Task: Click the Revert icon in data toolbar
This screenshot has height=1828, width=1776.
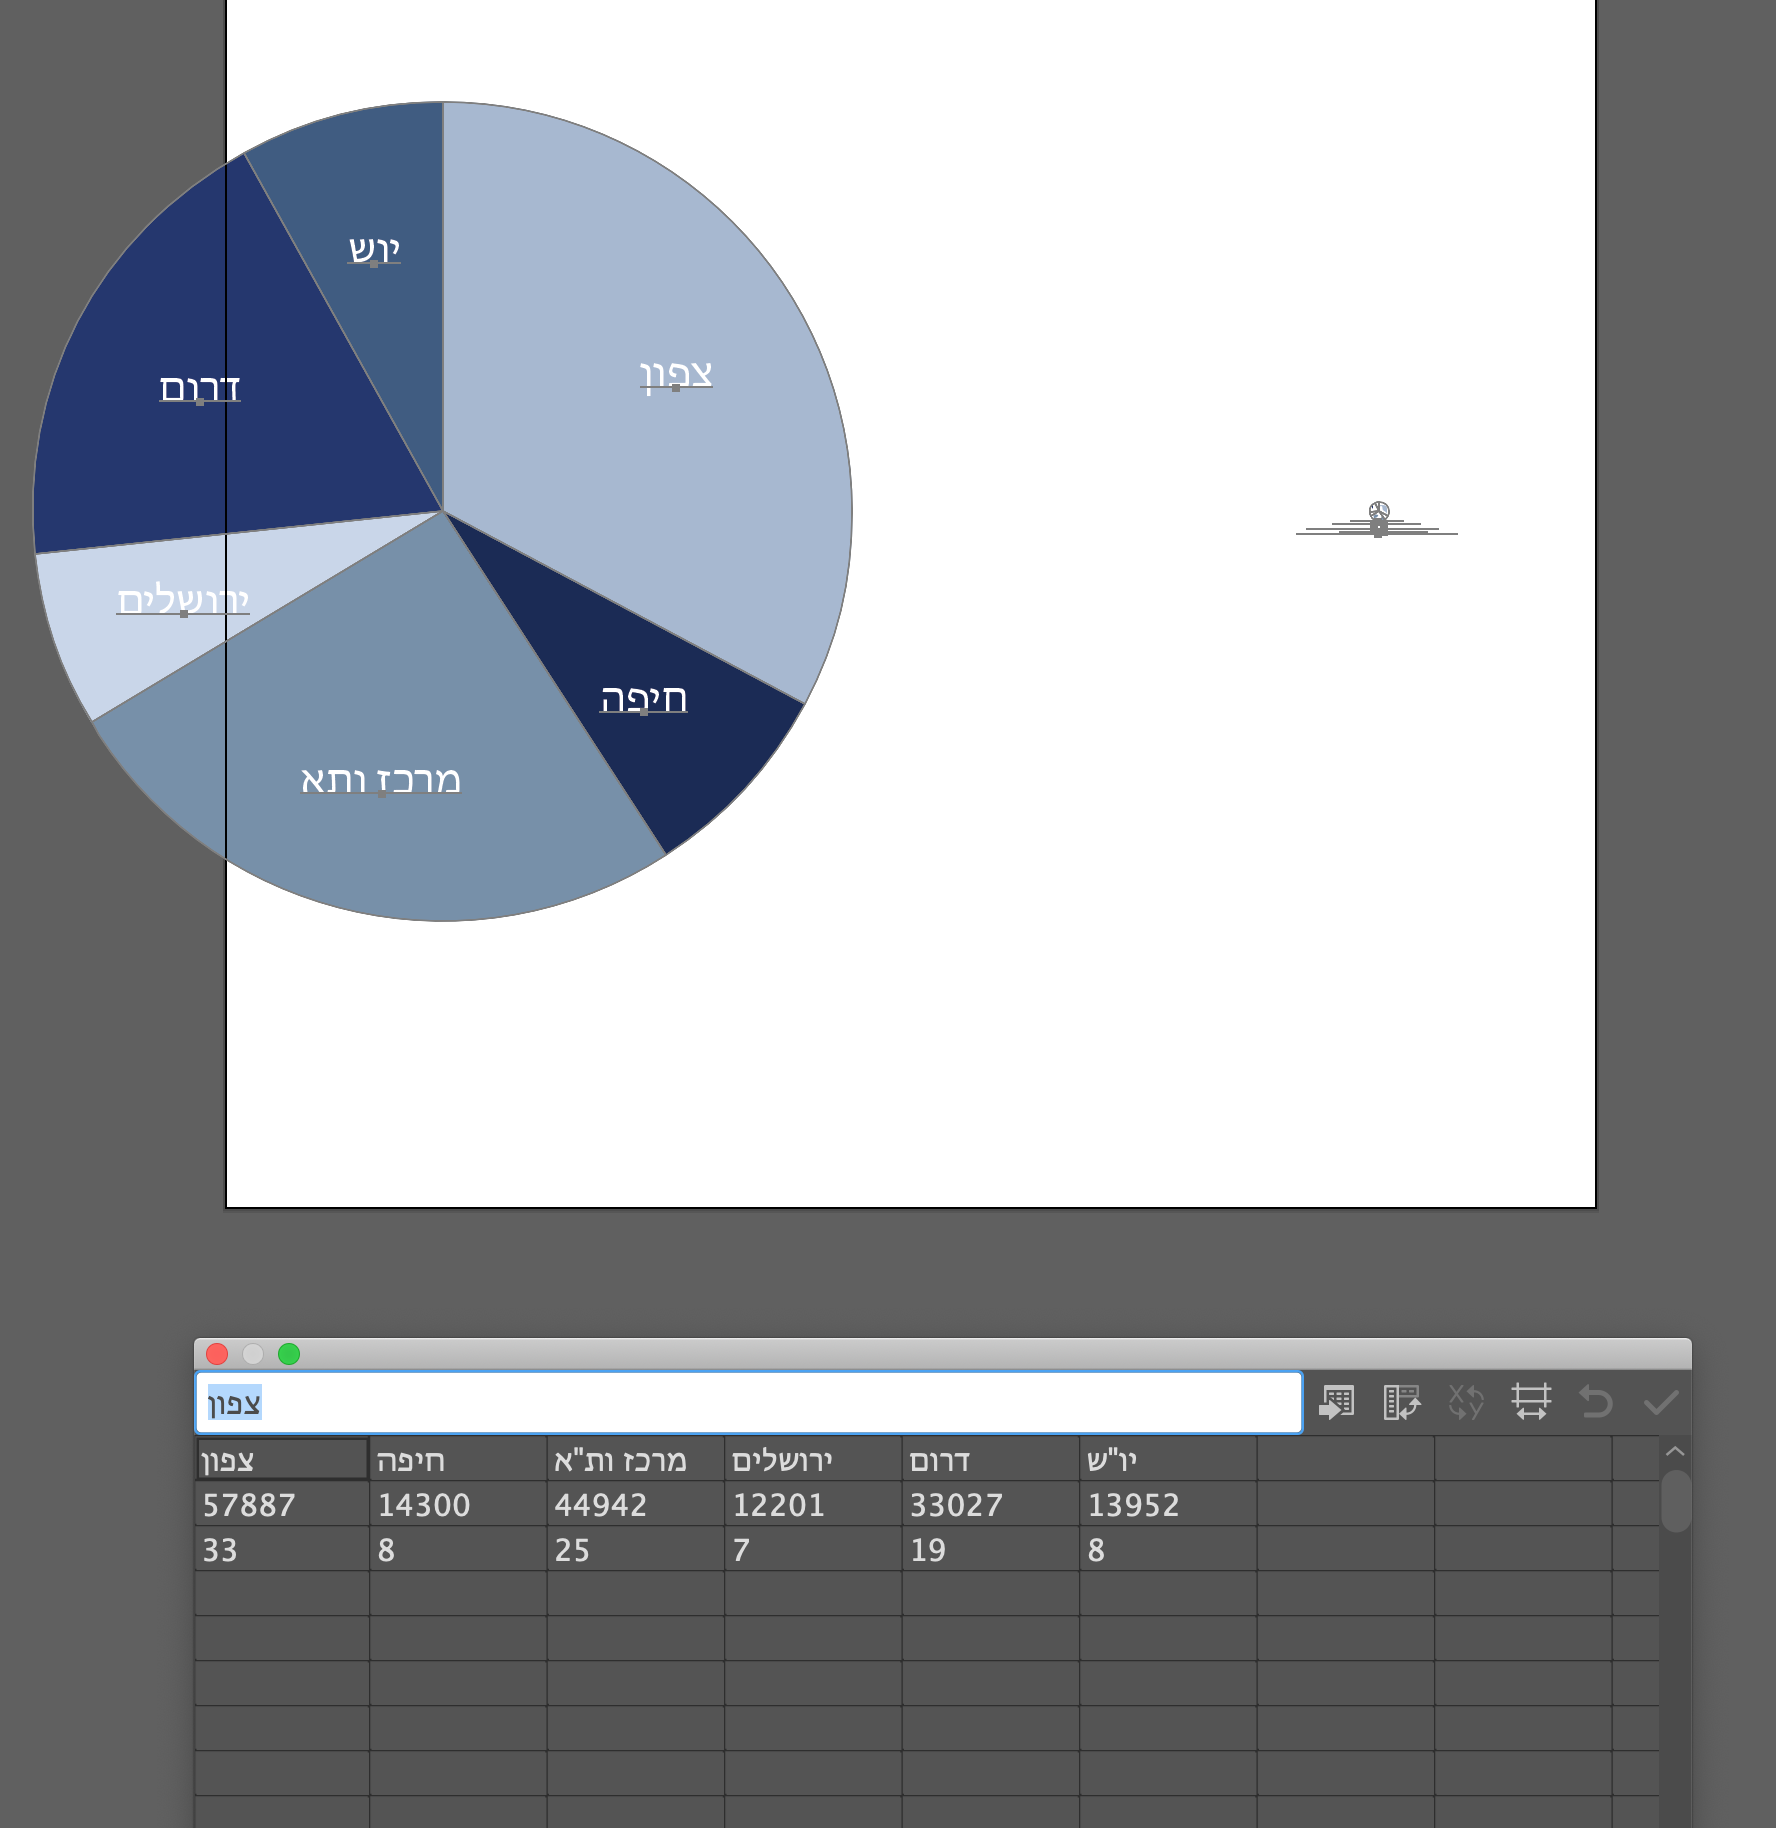Action: click(1596, 1402)
